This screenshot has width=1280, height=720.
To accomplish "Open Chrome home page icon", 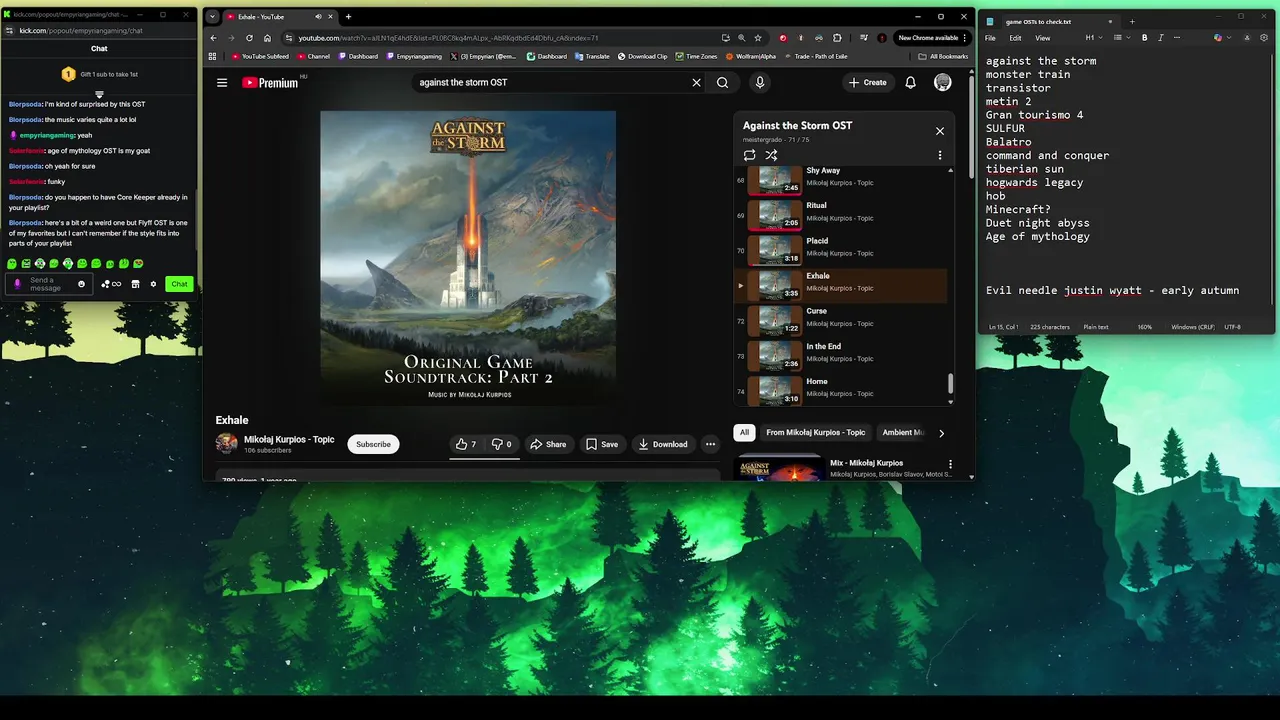I will coord(267,38).
